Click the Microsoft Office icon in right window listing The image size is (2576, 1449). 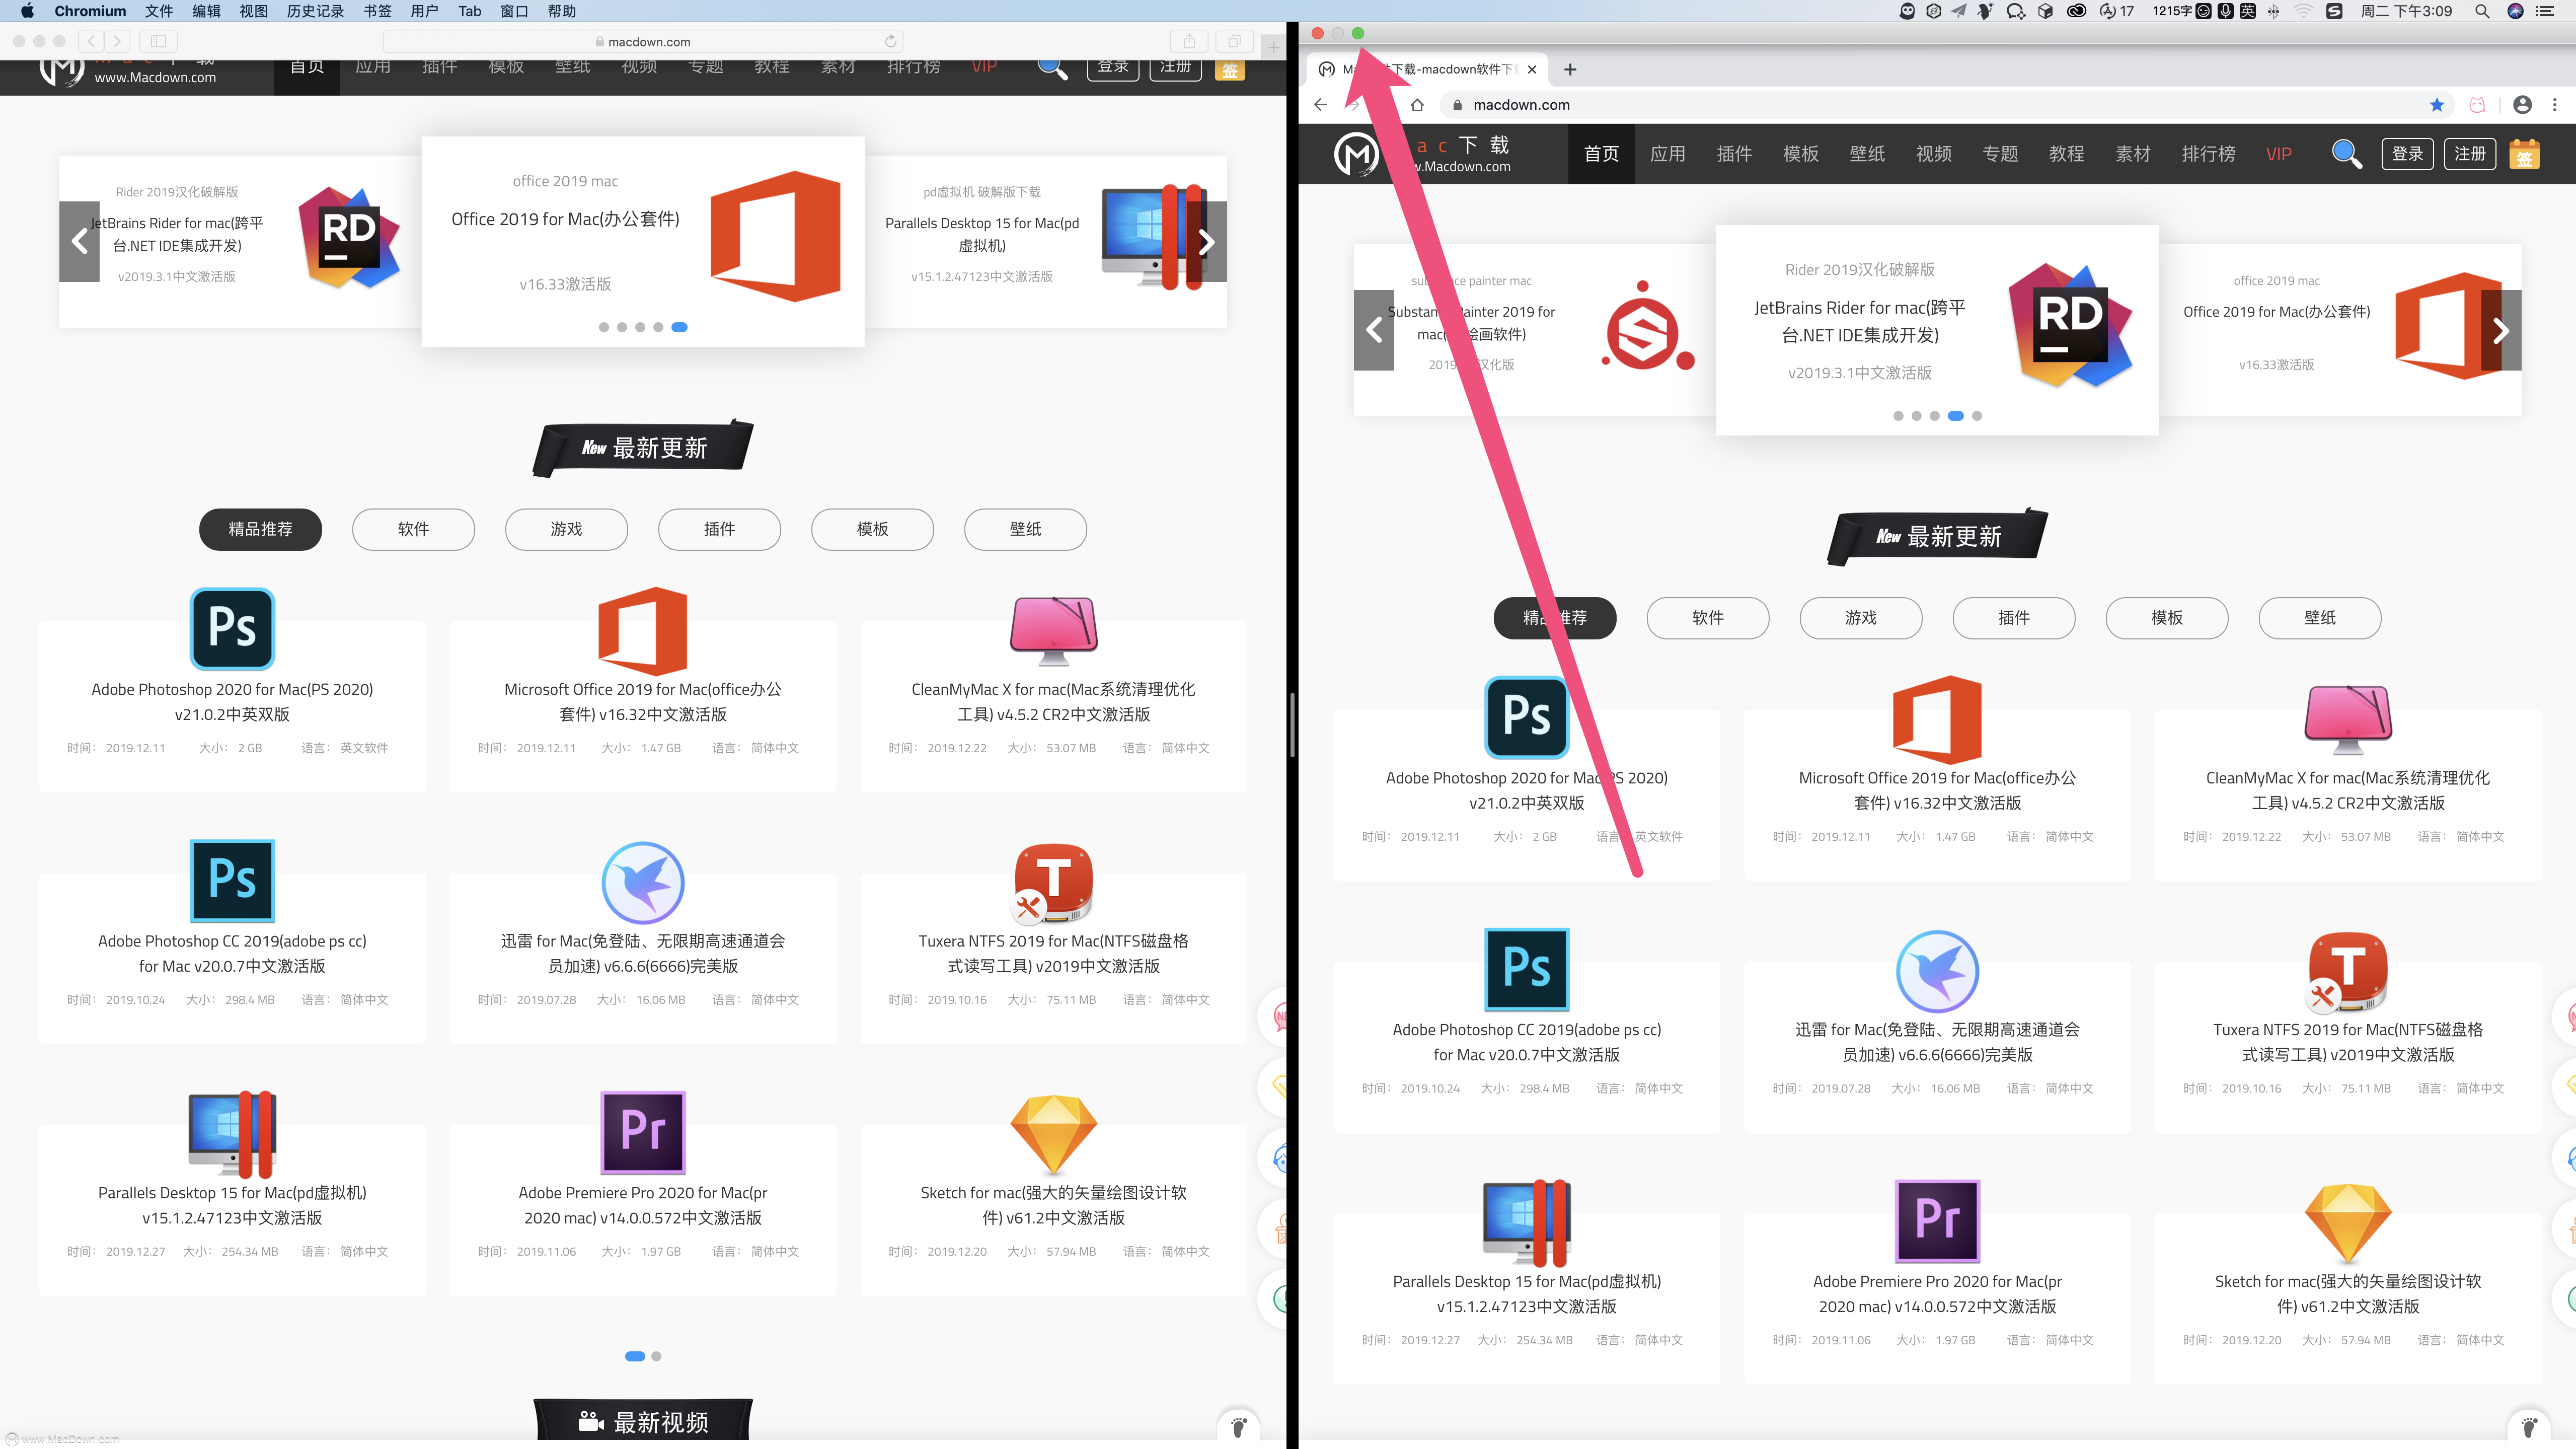click(x=1937, y=719)
